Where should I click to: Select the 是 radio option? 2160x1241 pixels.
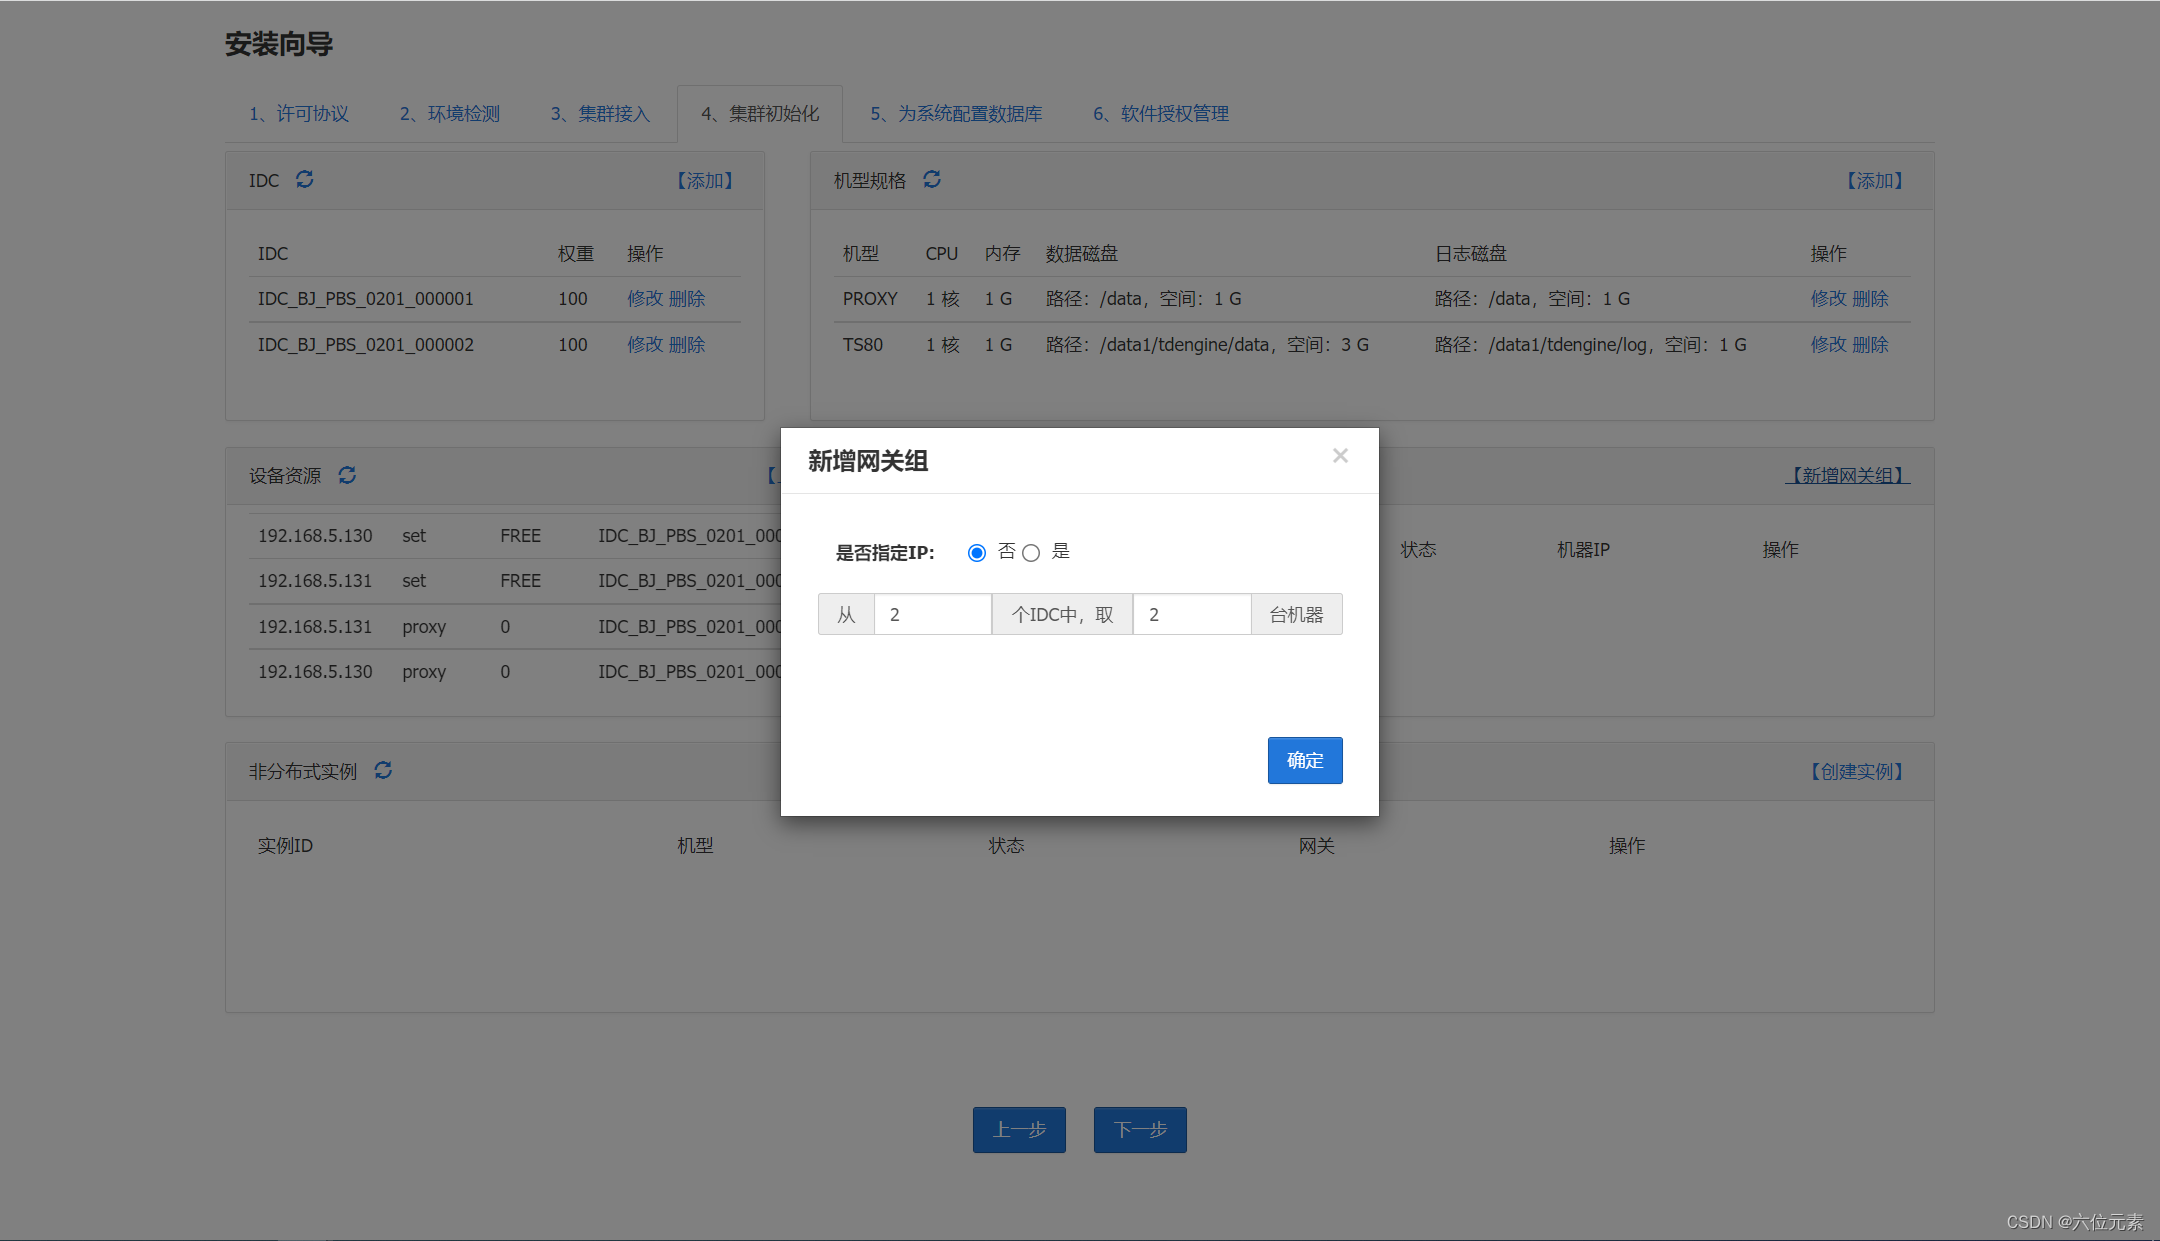pos(1031,553)
